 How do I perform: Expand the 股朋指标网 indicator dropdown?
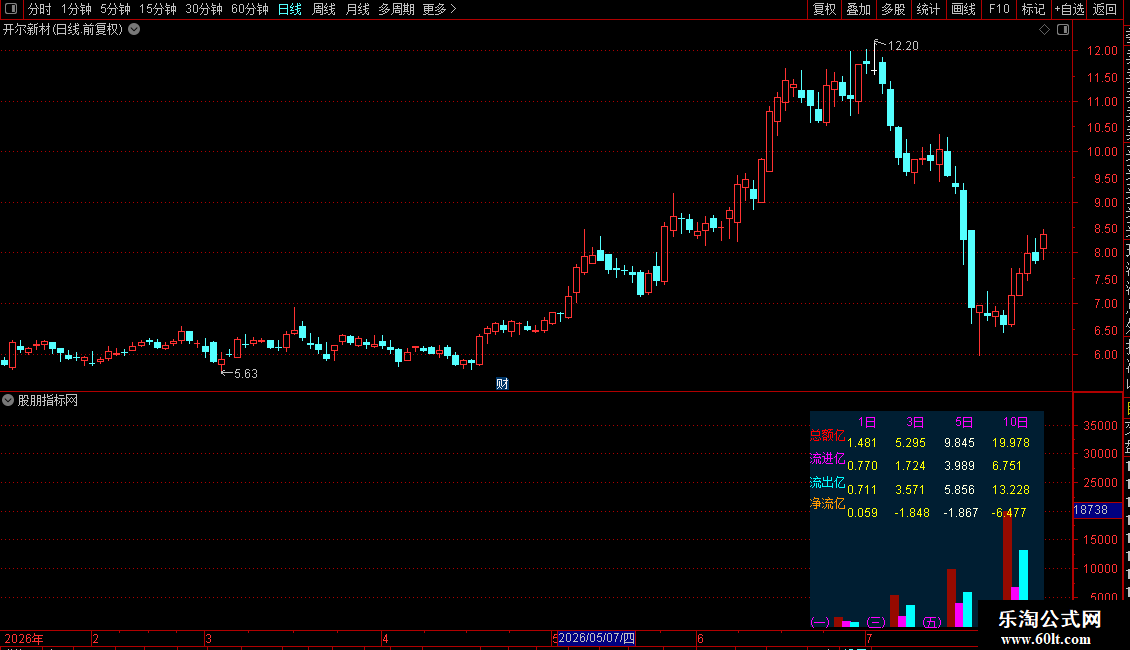[8, 400]
